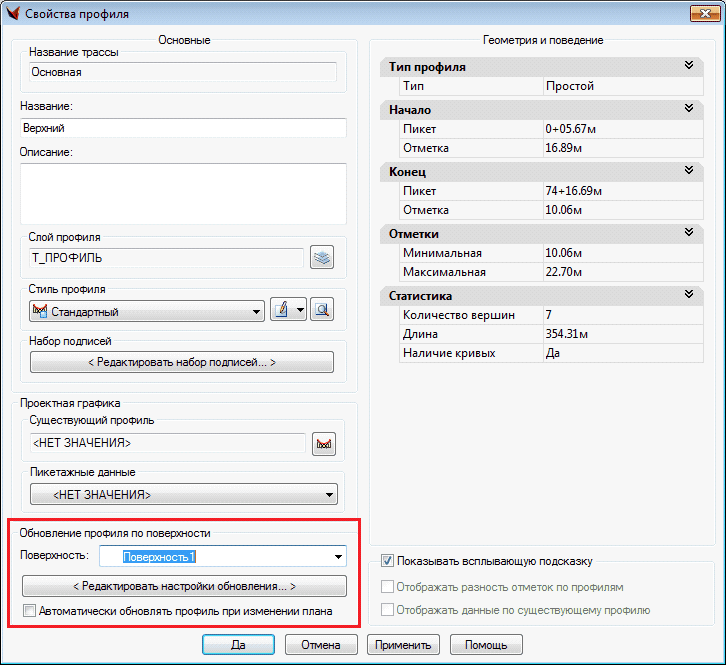The width and height of the screenshot is (726, 665).
Task: Open the Пикетажные данные dropdown
Action: (330, 494)
